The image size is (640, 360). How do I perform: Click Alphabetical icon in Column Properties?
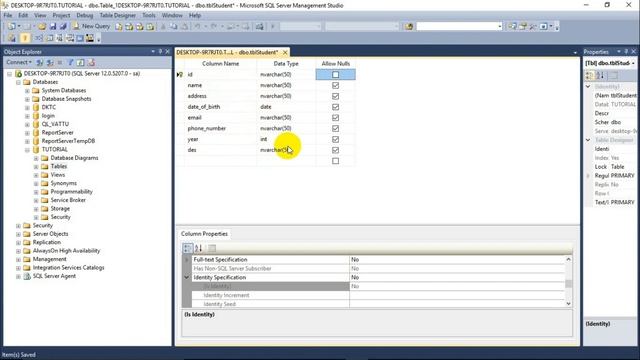pos(199,248)
